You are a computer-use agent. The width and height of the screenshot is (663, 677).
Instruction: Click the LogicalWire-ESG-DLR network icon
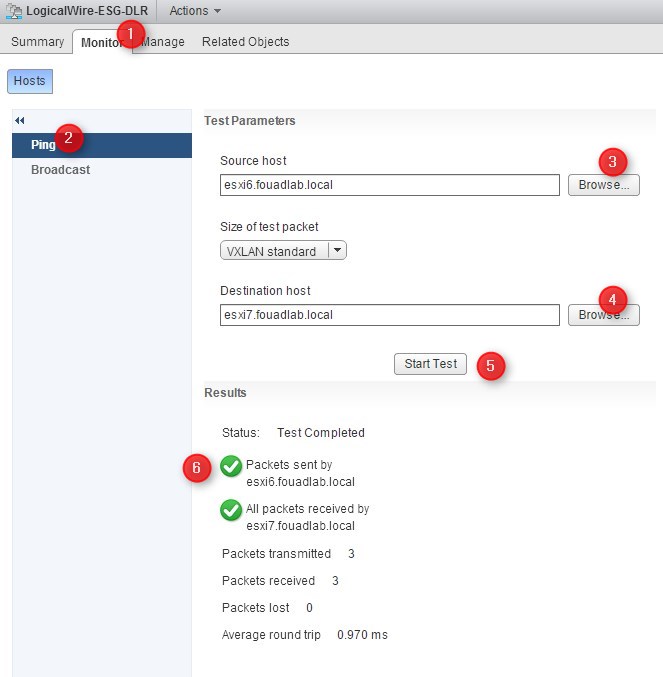14,11
